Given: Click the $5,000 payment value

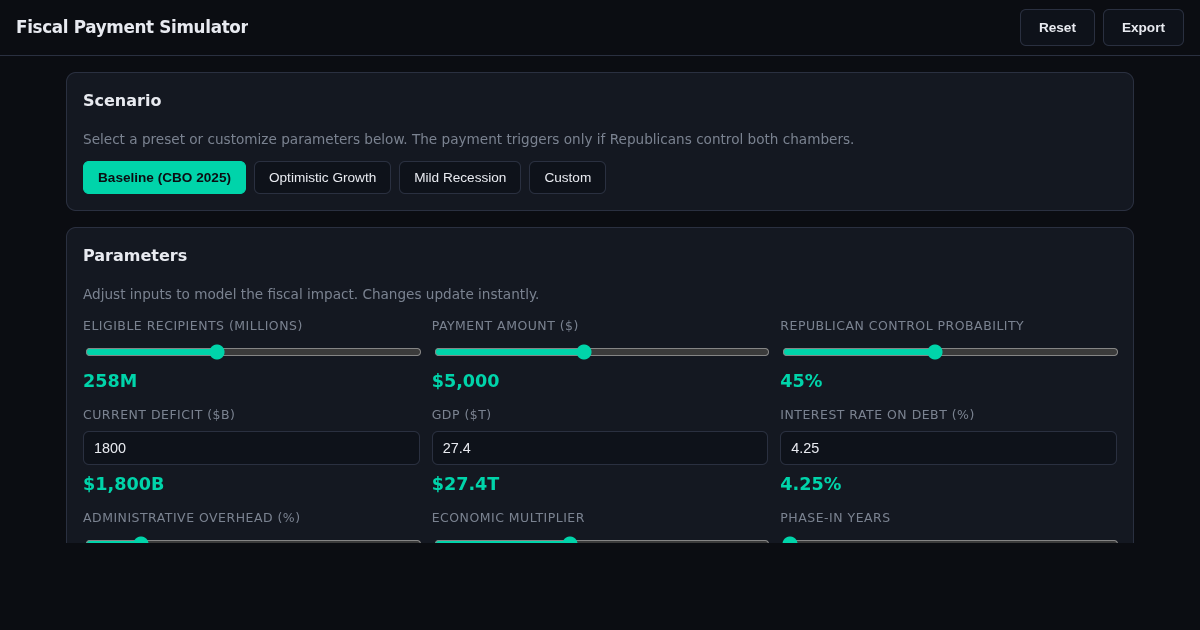Looking at the screenshot, I should (465, 381).
